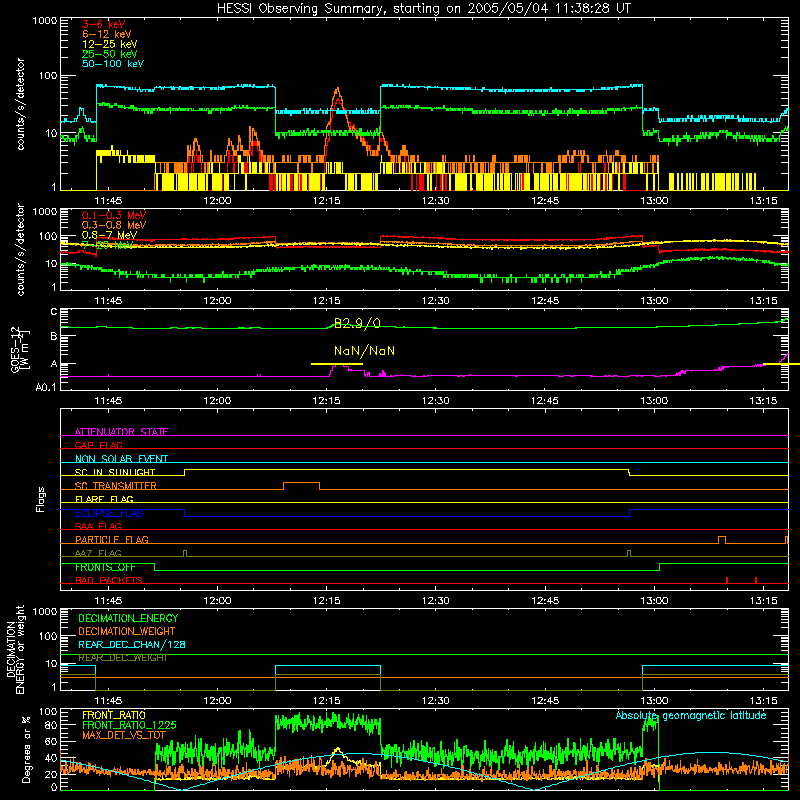Click the 12:30 tick label under the Flags panel
This screenshot has height=800, width=800.
tap(436, 601)
